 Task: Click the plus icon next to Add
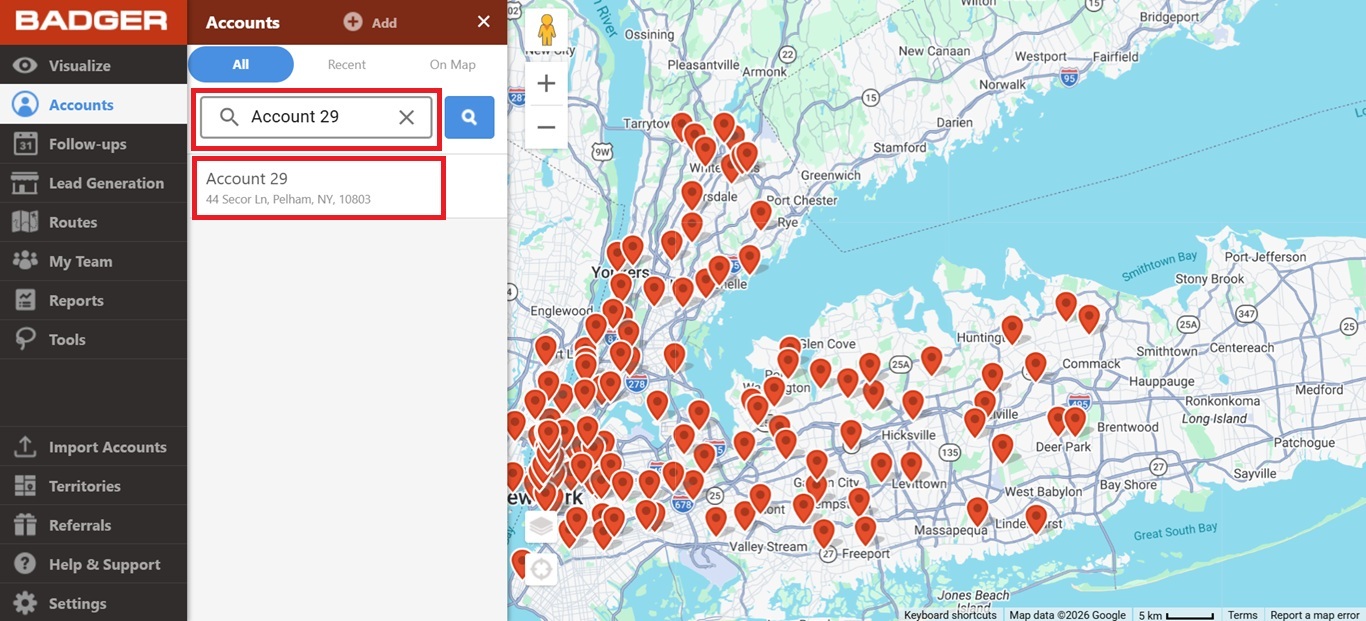click(x=353, y=22)
